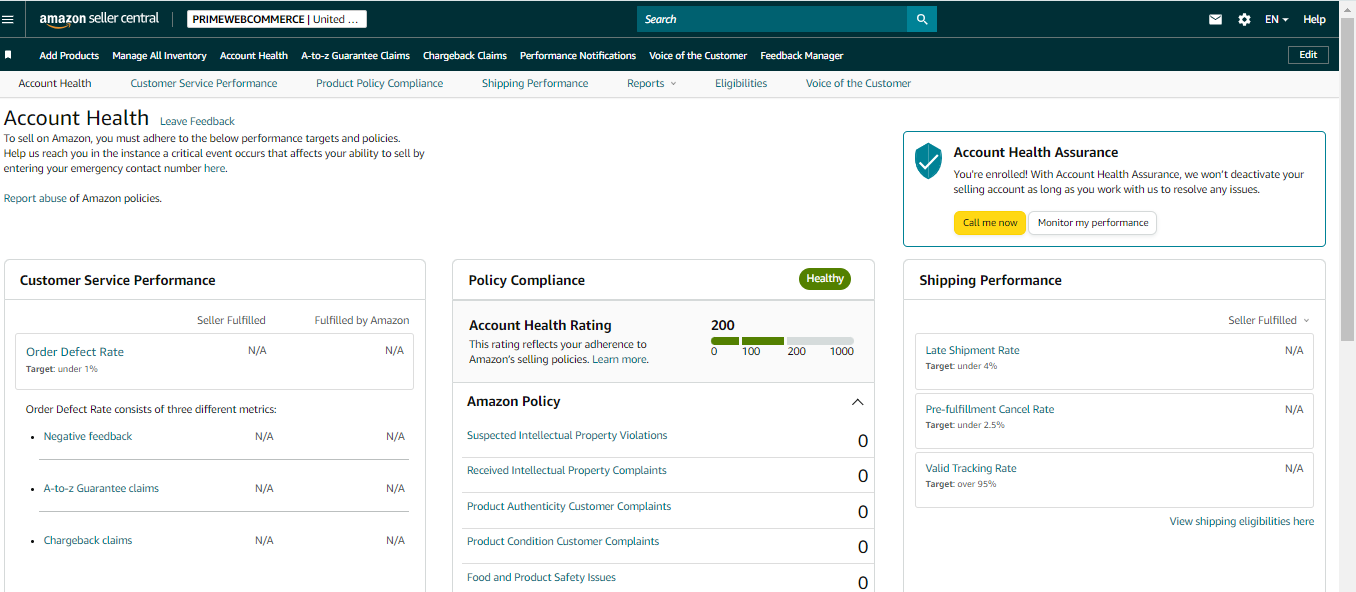Viewport: 1356px width, 592px height.
Task: Open the EN language dropdown
Action: pyautogui.click(x=1276, y=19)
